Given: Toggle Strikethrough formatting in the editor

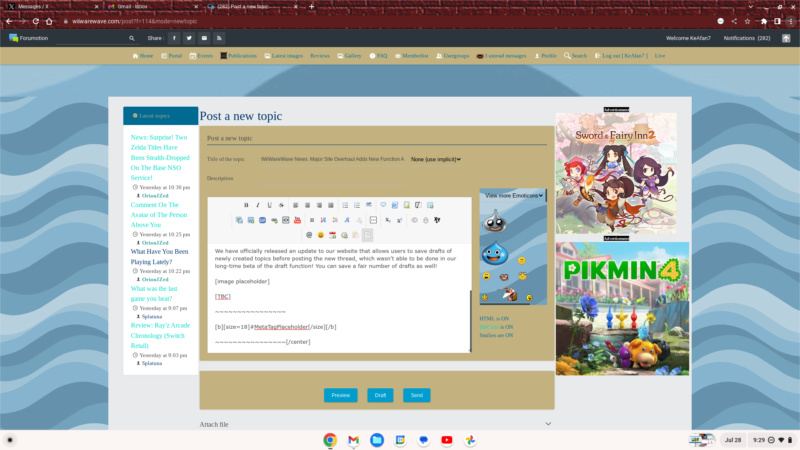Looking at the screenshot, I should [281, 205].
